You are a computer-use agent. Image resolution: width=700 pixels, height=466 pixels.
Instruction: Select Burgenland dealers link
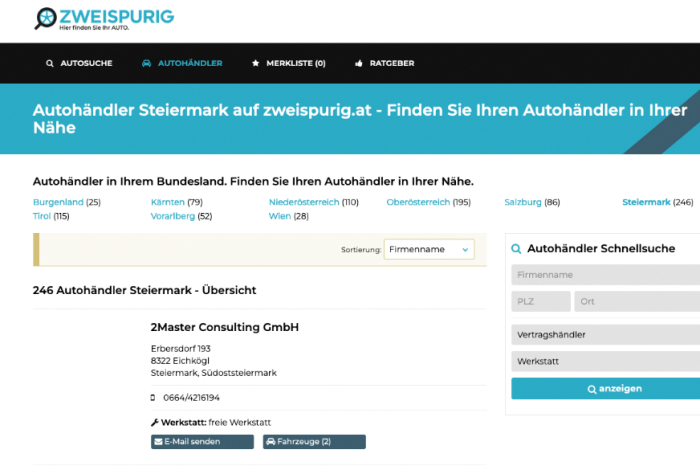coord(58,202)
